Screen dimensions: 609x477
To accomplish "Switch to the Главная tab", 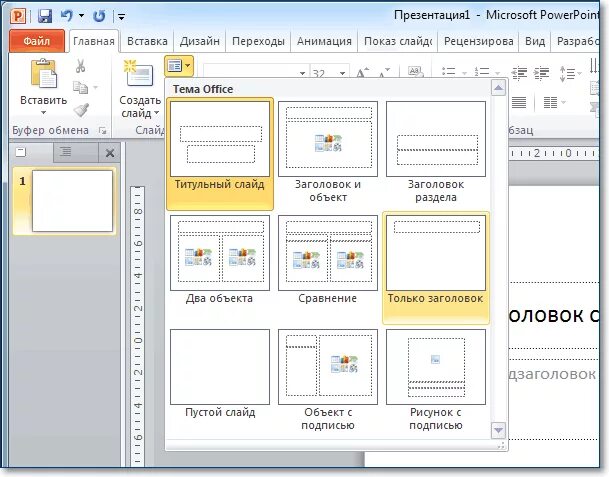I will [94, 41].
